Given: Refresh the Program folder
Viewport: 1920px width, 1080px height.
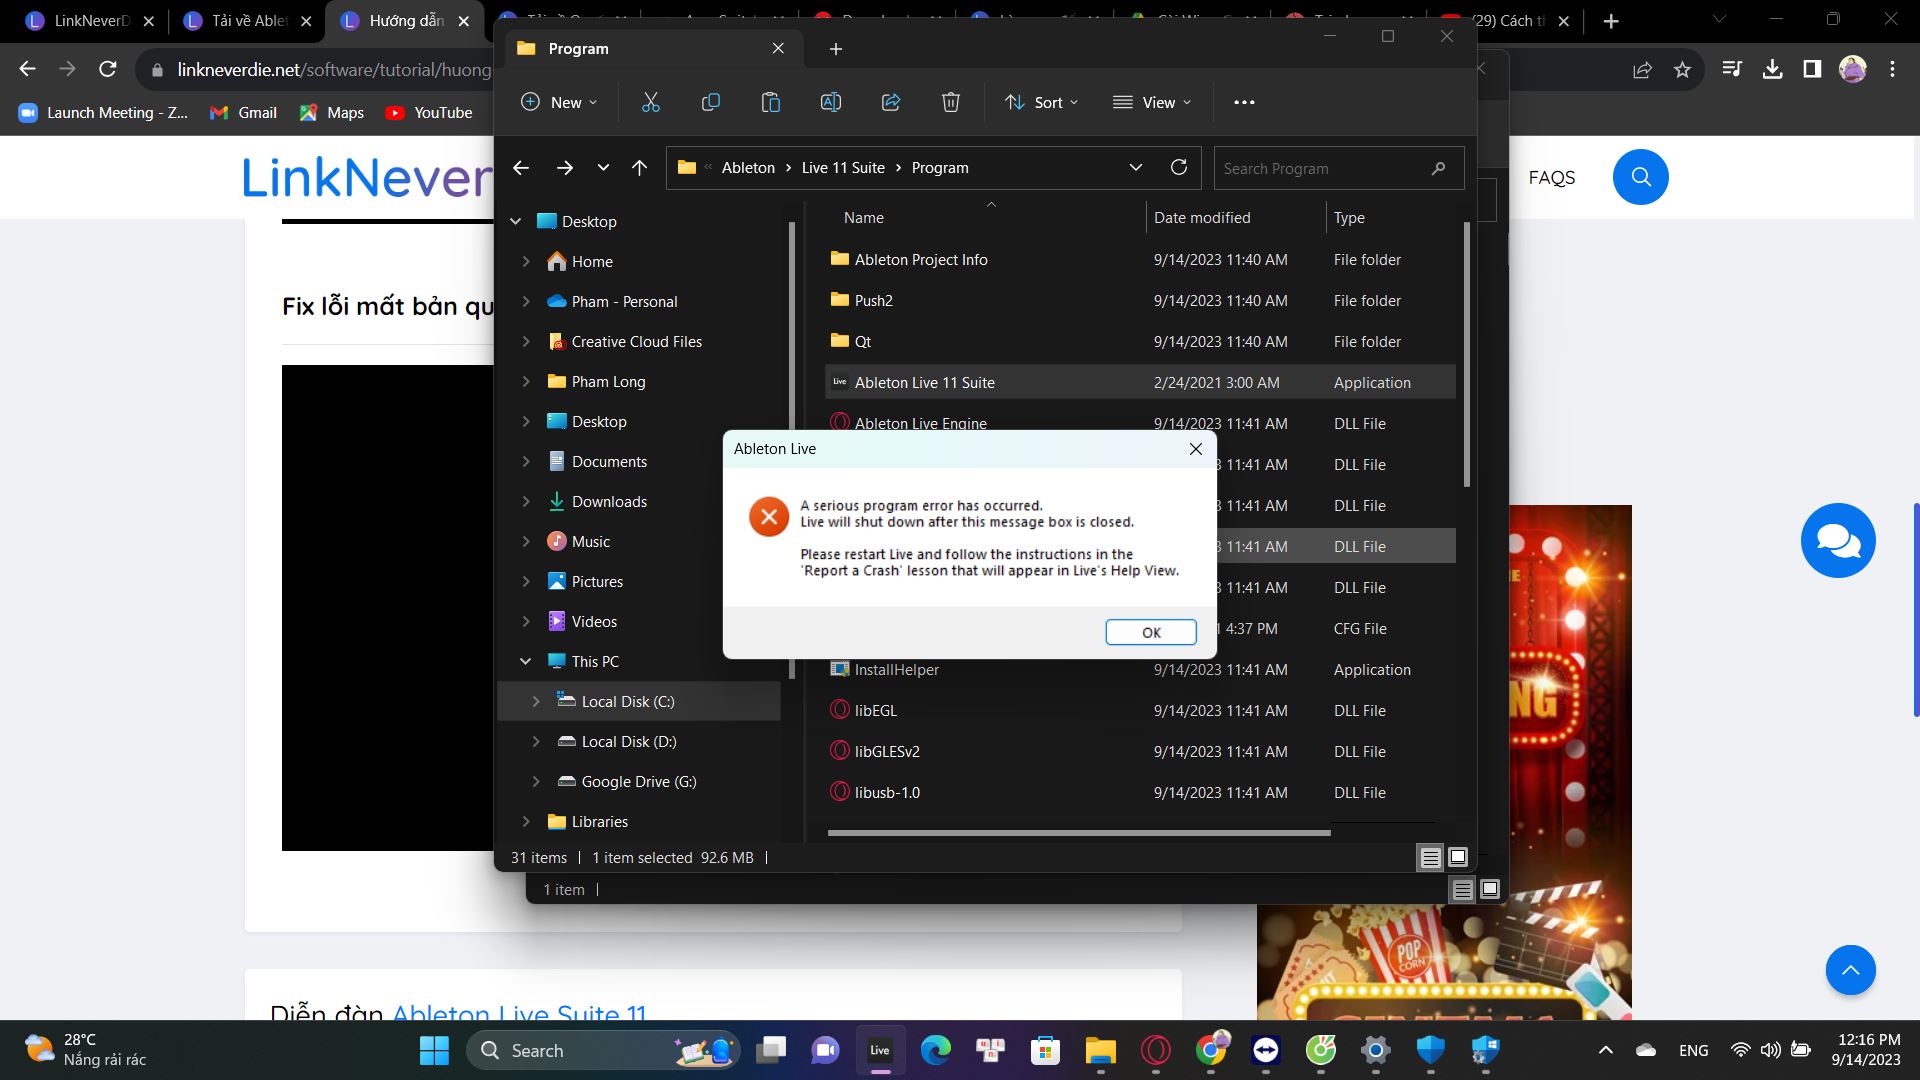Looking at the screenshot, I should pos(1179,167).
